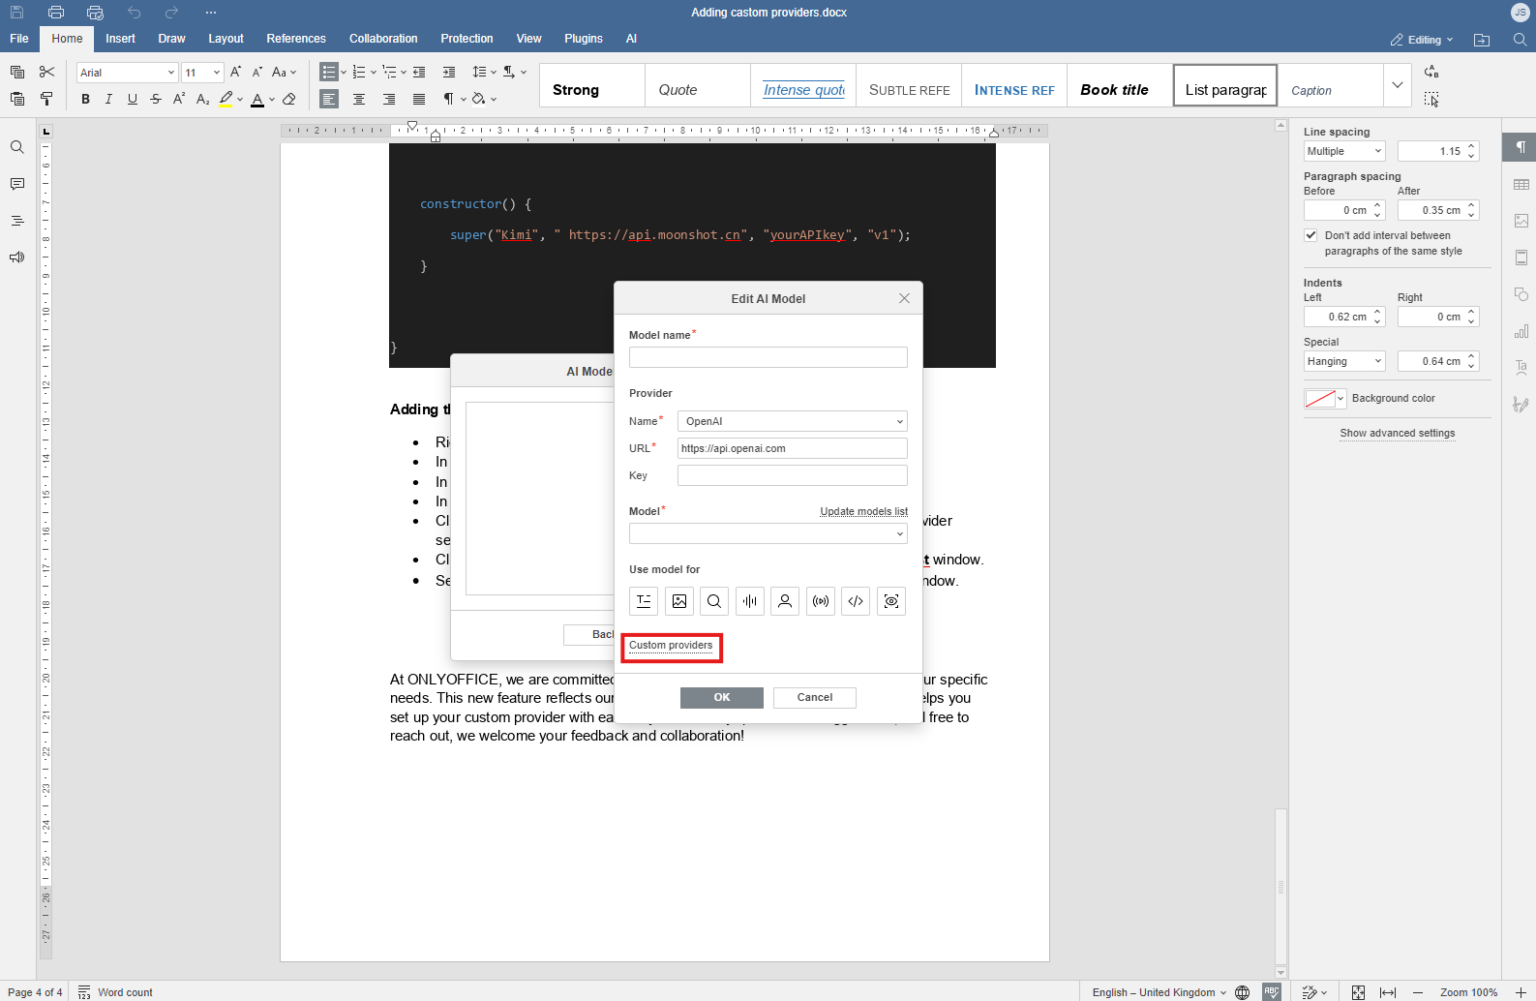Toggle Strikethrough formatting
Viewport: 1536px width, 1001px height.
(x=155, y=99)
